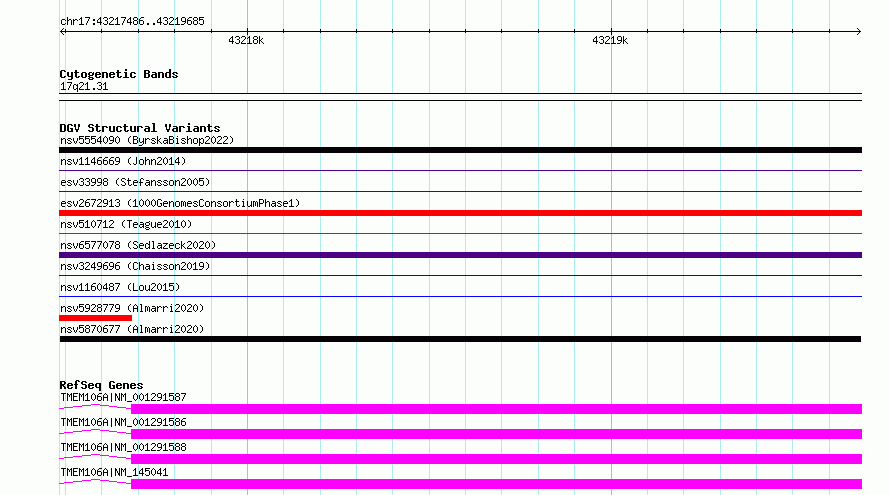Open the nsv1146669 (John2014) variant label
This screenshot has height=495, width=890.
tap(123, 161)
